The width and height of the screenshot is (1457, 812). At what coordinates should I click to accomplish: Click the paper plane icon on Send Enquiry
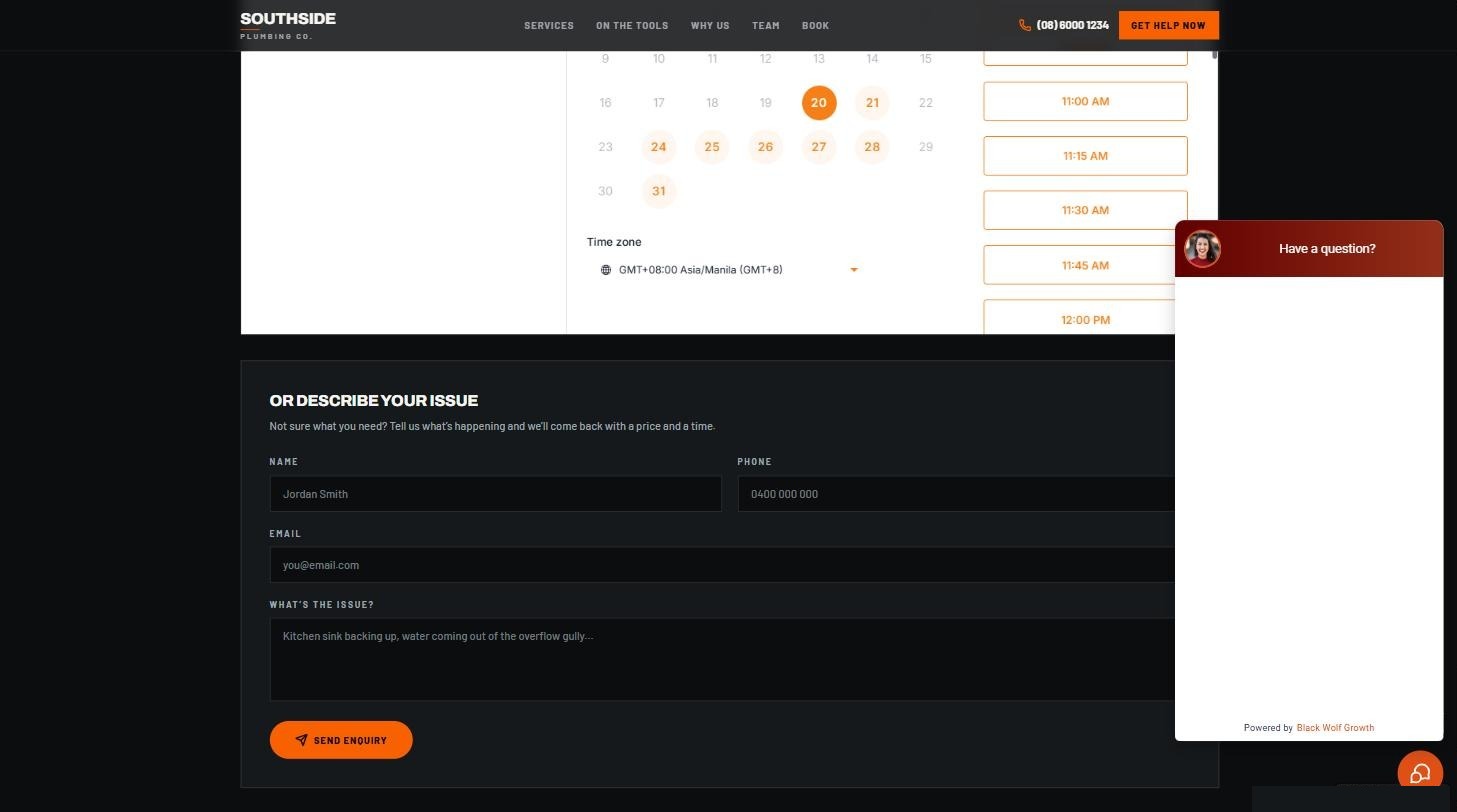[301, 740]
